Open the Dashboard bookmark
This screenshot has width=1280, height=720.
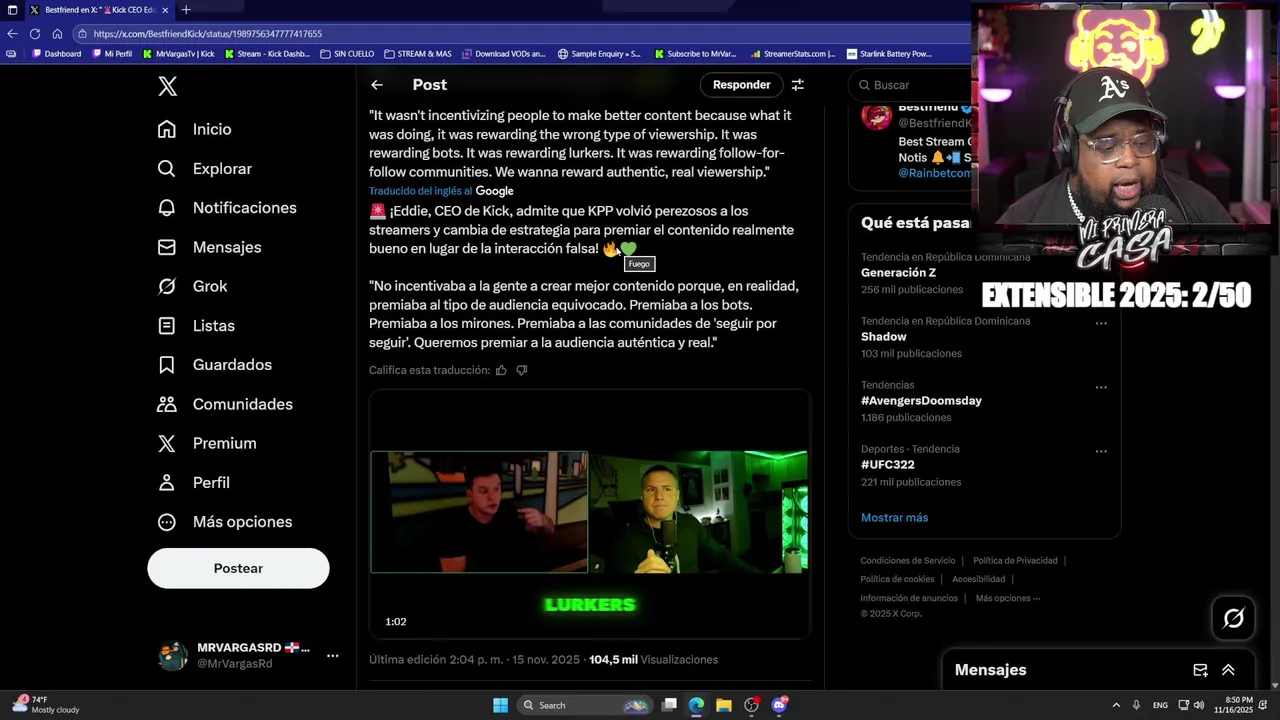click(x=56, y=54)
